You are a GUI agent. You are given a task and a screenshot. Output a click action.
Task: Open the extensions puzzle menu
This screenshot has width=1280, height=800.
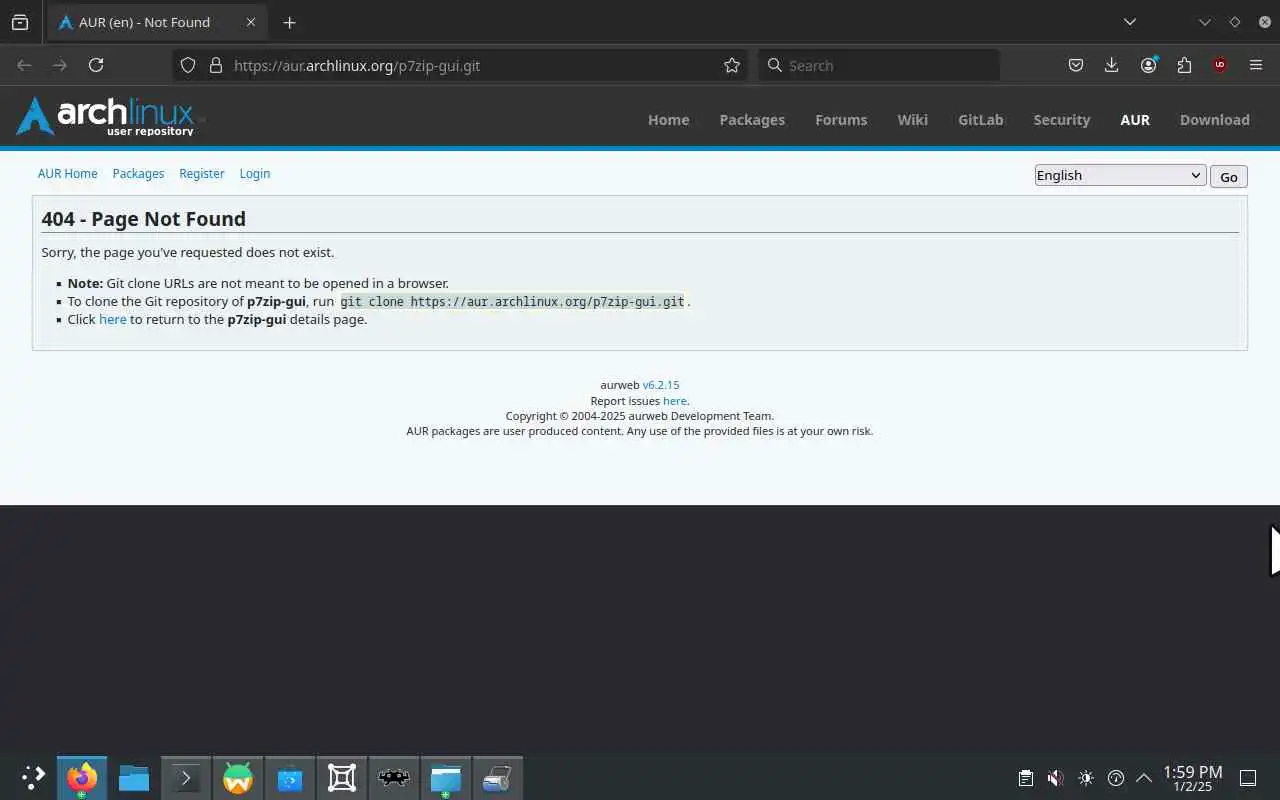tap(1184, 65)
